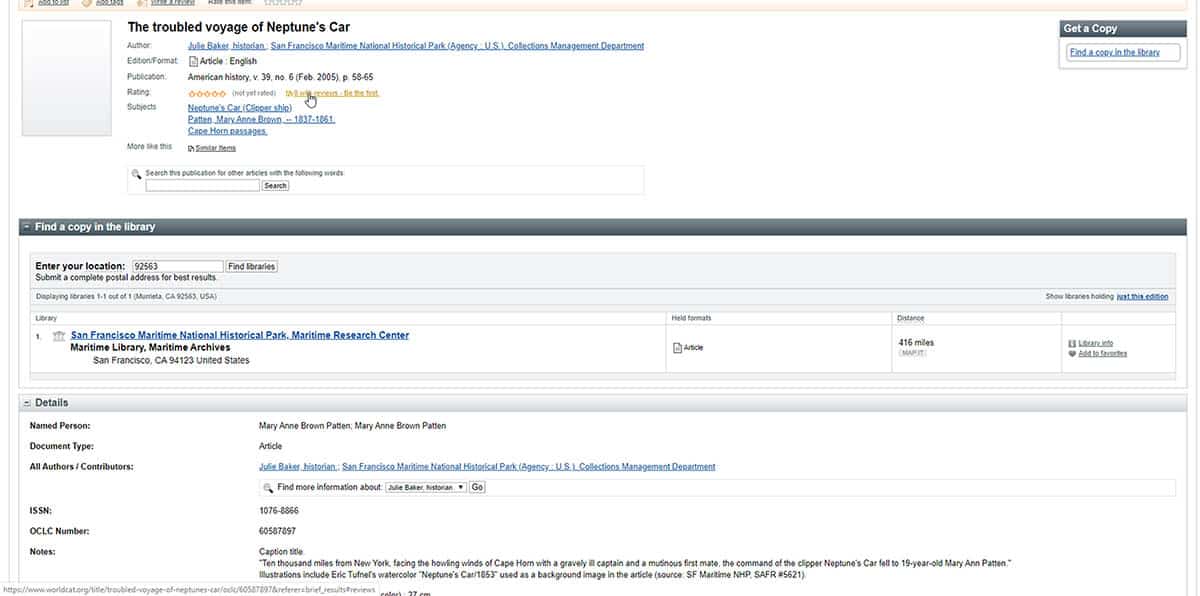Click the Go button next to the dropdown
Image resolution: width=1200 pixels, height=596 pixels.
pyautogui.click(x=477, y=487)
